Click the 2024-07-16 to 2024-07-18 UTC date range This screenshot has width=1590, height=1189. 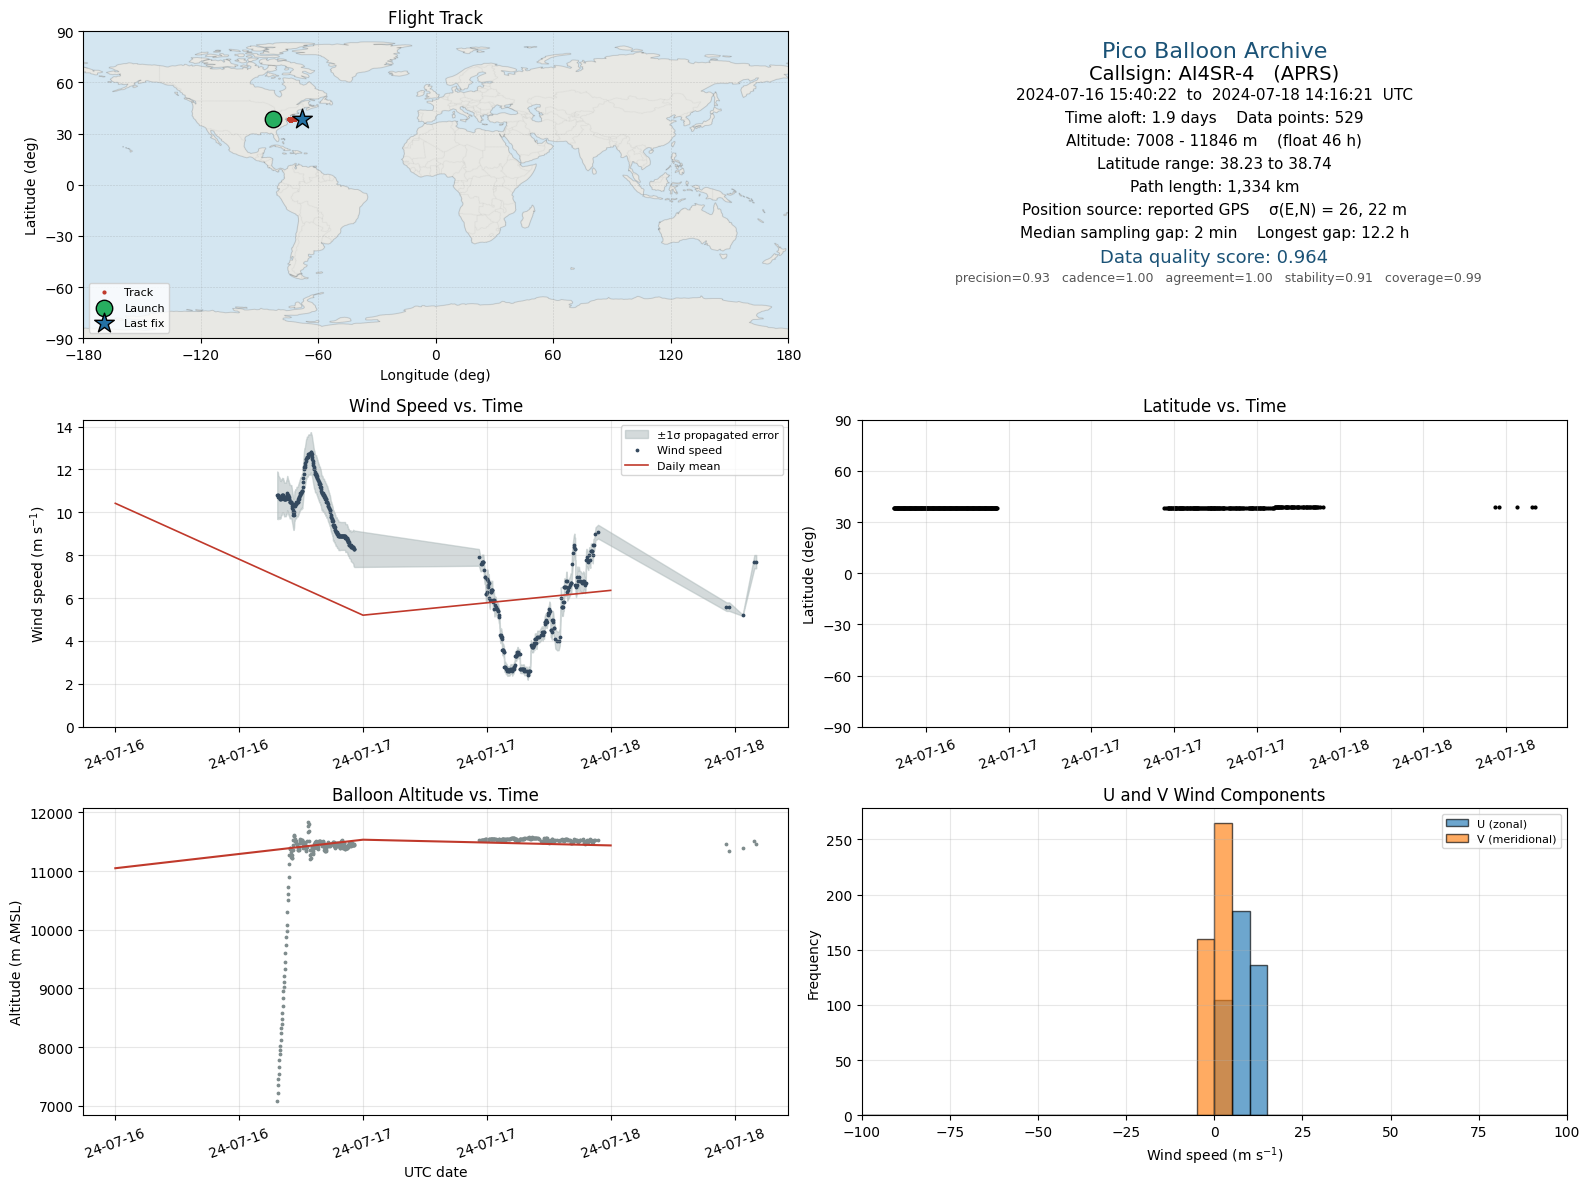1214,95
